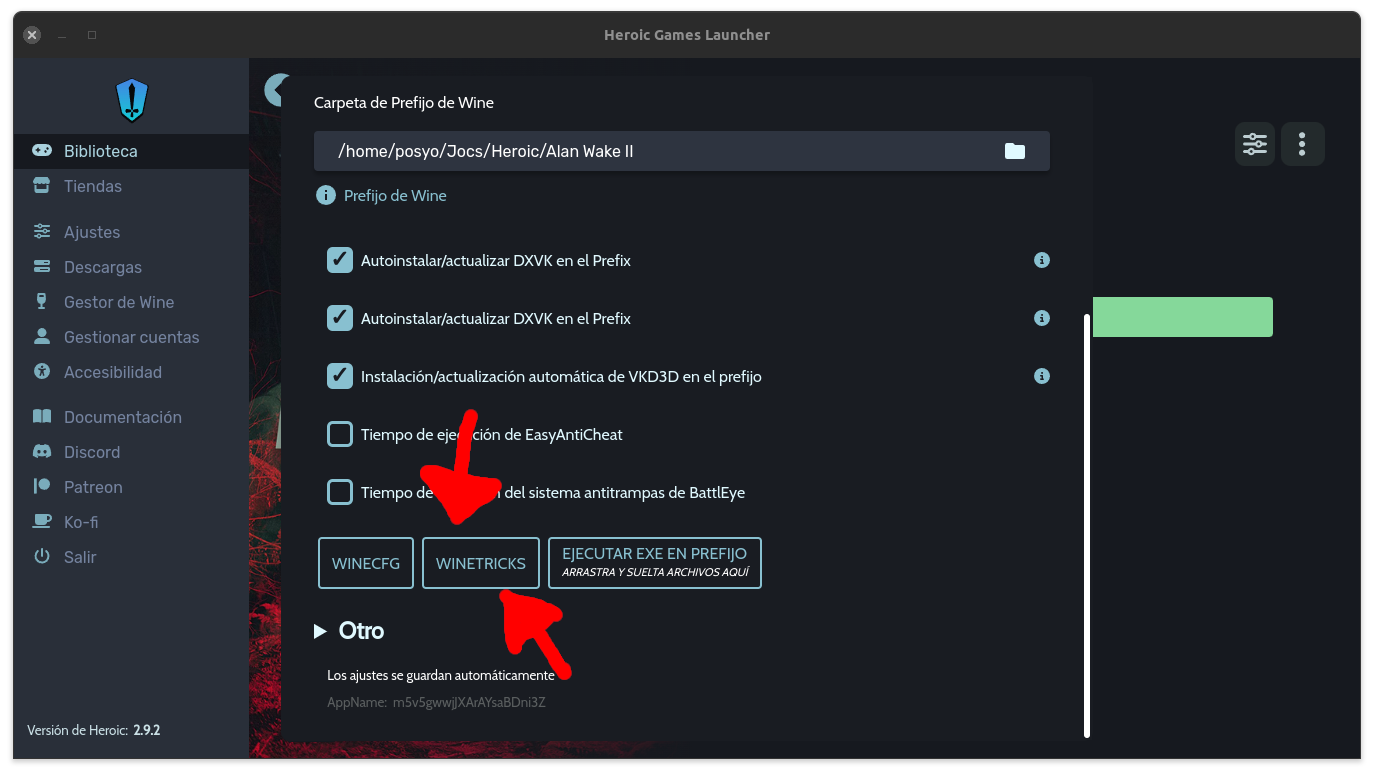1374x775 pixels.
Task: Click the WINETRICKS button
Action: 481,564
